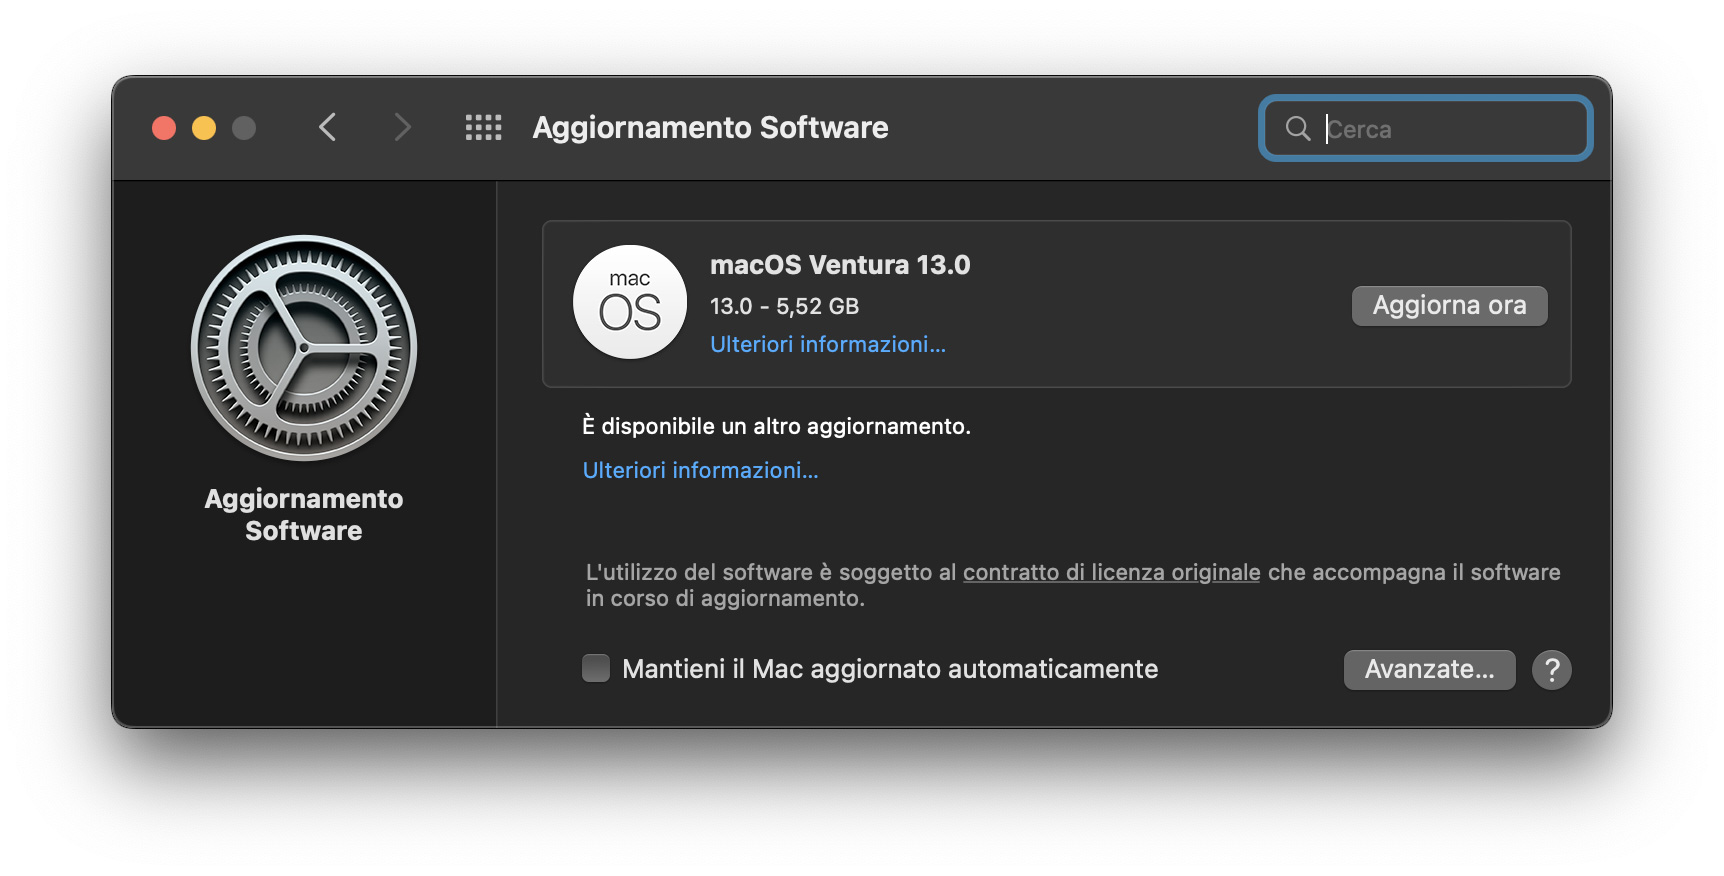
Task: Open the "Avanzate..." options
Action: pos(1429,670)
